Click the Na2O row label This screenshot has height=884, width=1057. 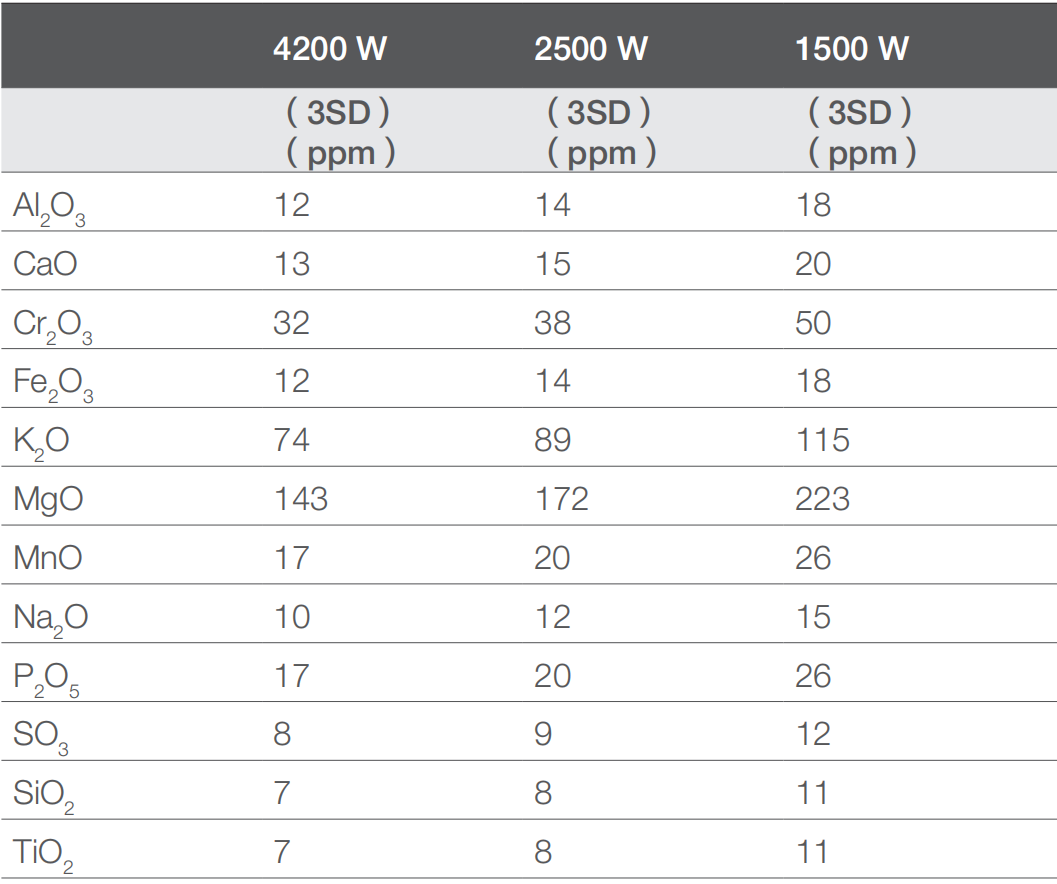50,619
